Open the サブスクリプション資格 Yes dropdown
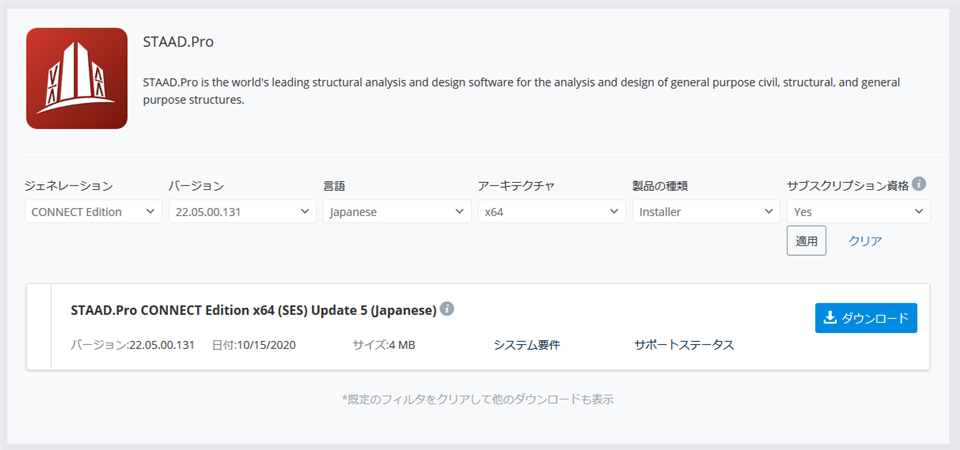 point(858,212)
